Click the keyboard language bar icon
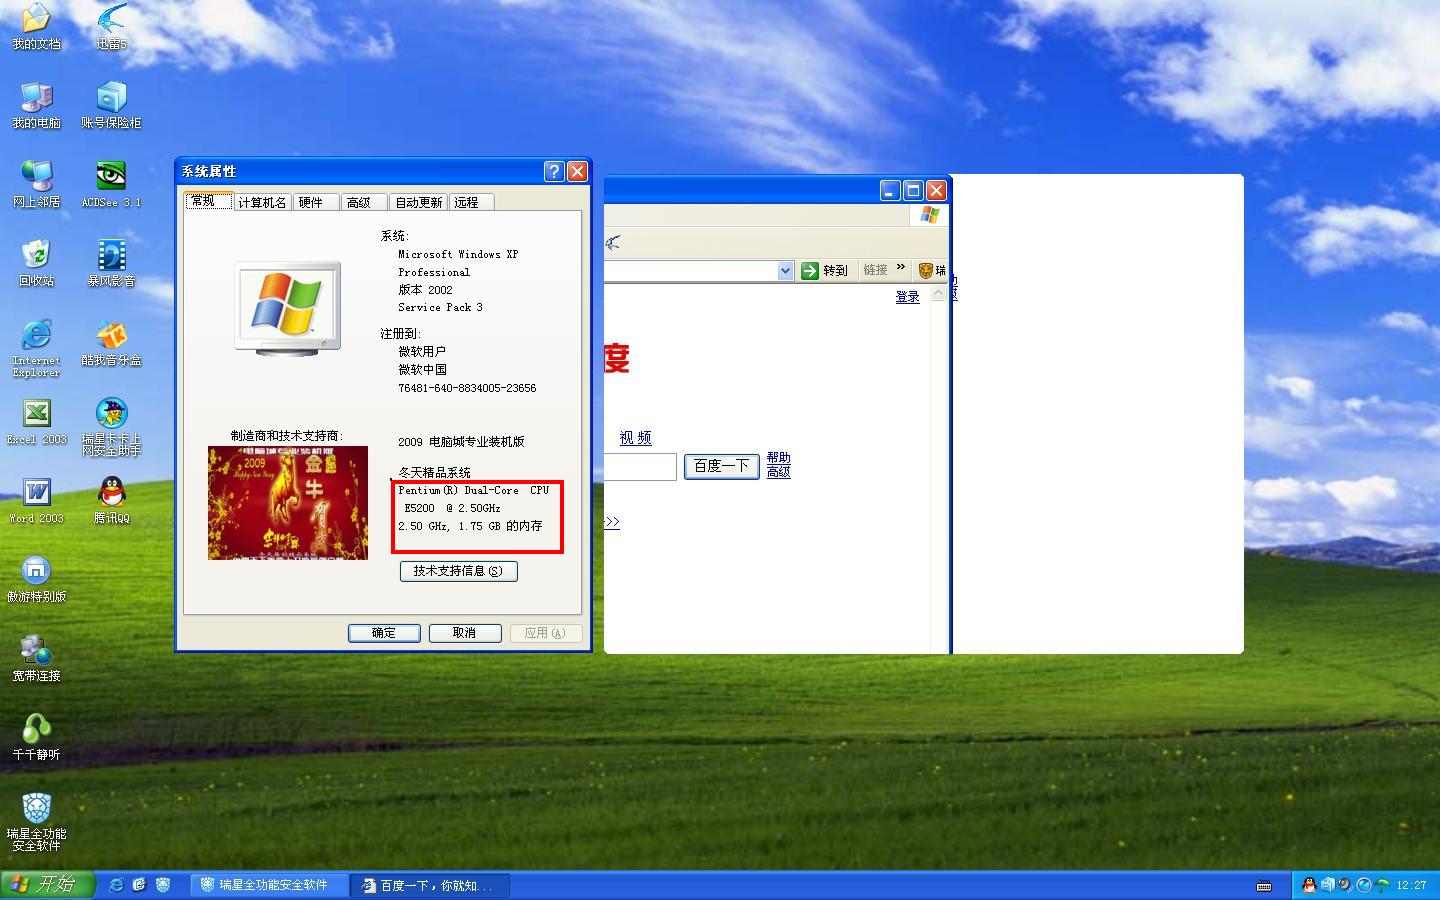 [x=1264, y=885]
